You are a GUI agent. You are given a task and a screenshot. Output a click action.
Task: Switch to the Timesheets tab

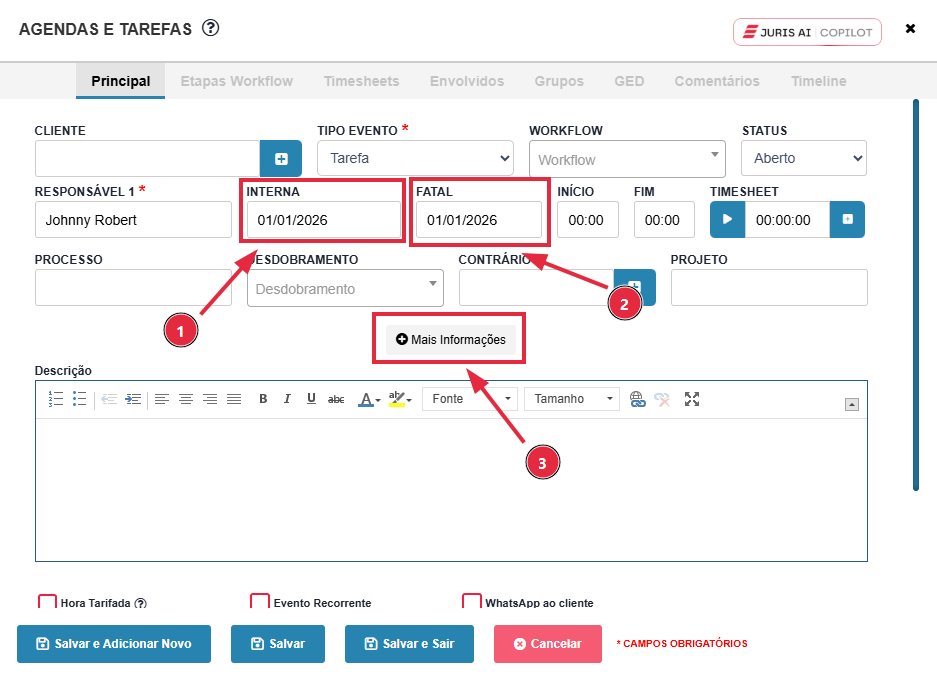[x=361, y=81]
